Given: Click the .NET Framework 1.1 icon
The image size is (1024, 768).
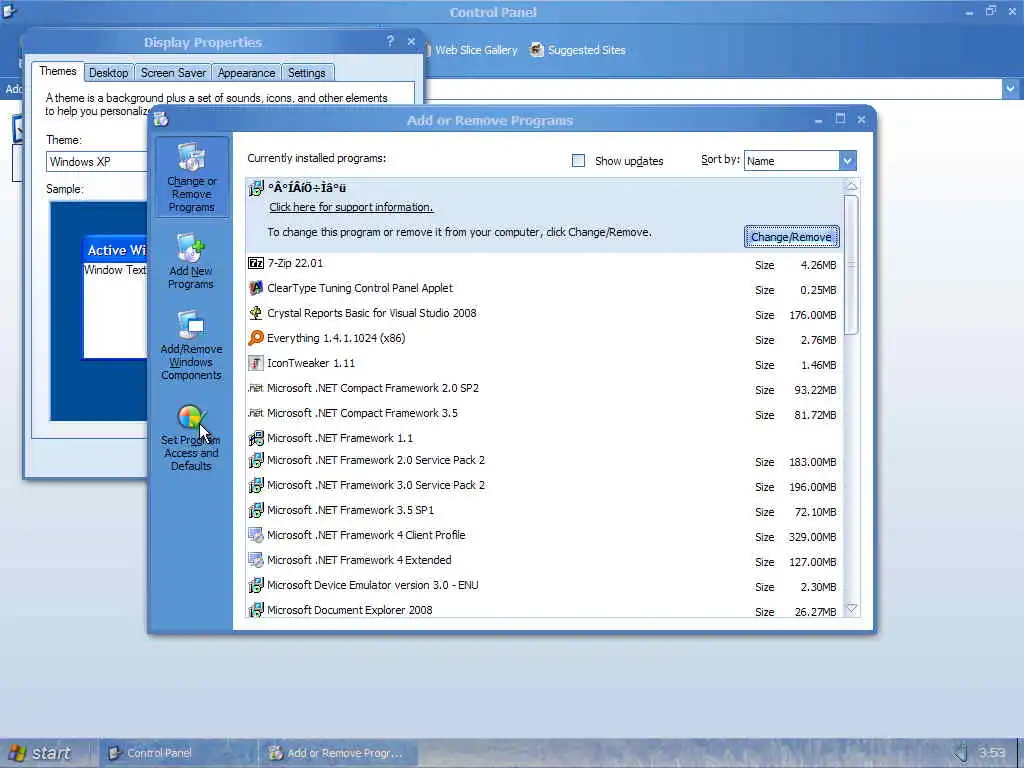Looking at the screenshot, I should pyautogui.click(x=256, y=438).
